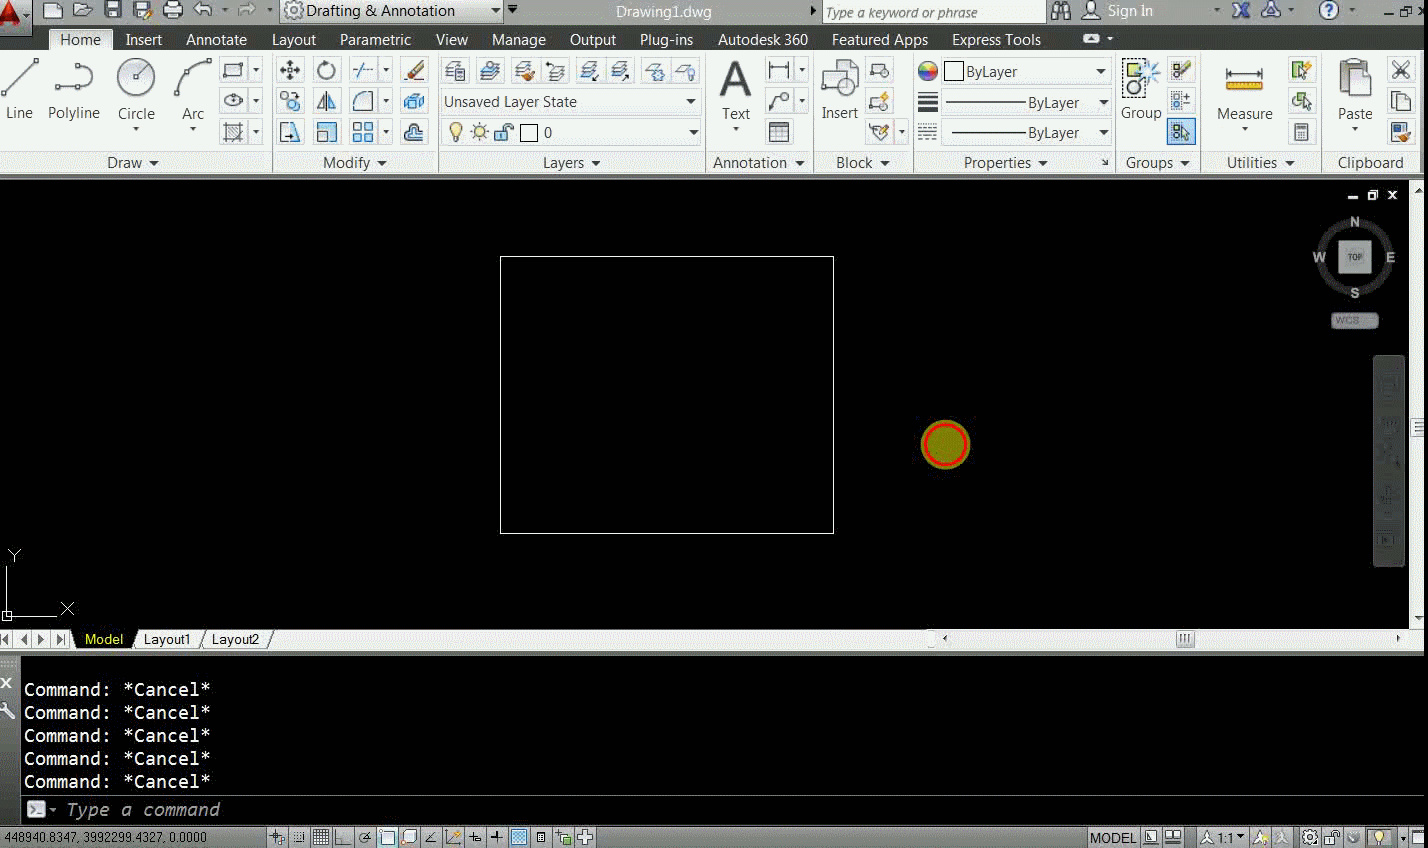
Task: Select the Circle tool
Action: 136,88
